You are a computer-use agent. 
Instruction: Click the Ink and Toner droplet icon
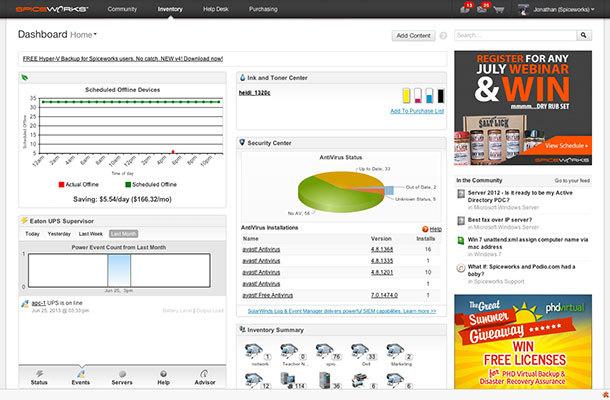tap(242, 78)
